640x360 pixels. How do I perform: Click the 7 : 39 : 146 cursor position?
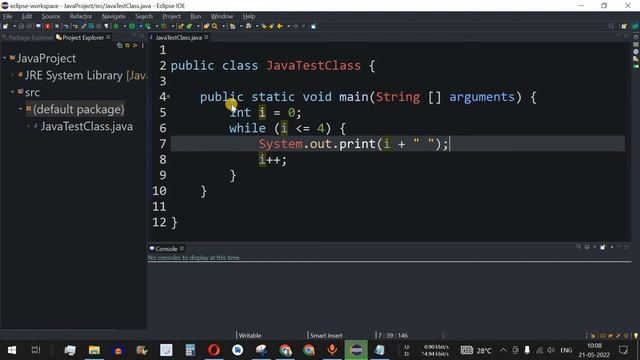point(393,336)
